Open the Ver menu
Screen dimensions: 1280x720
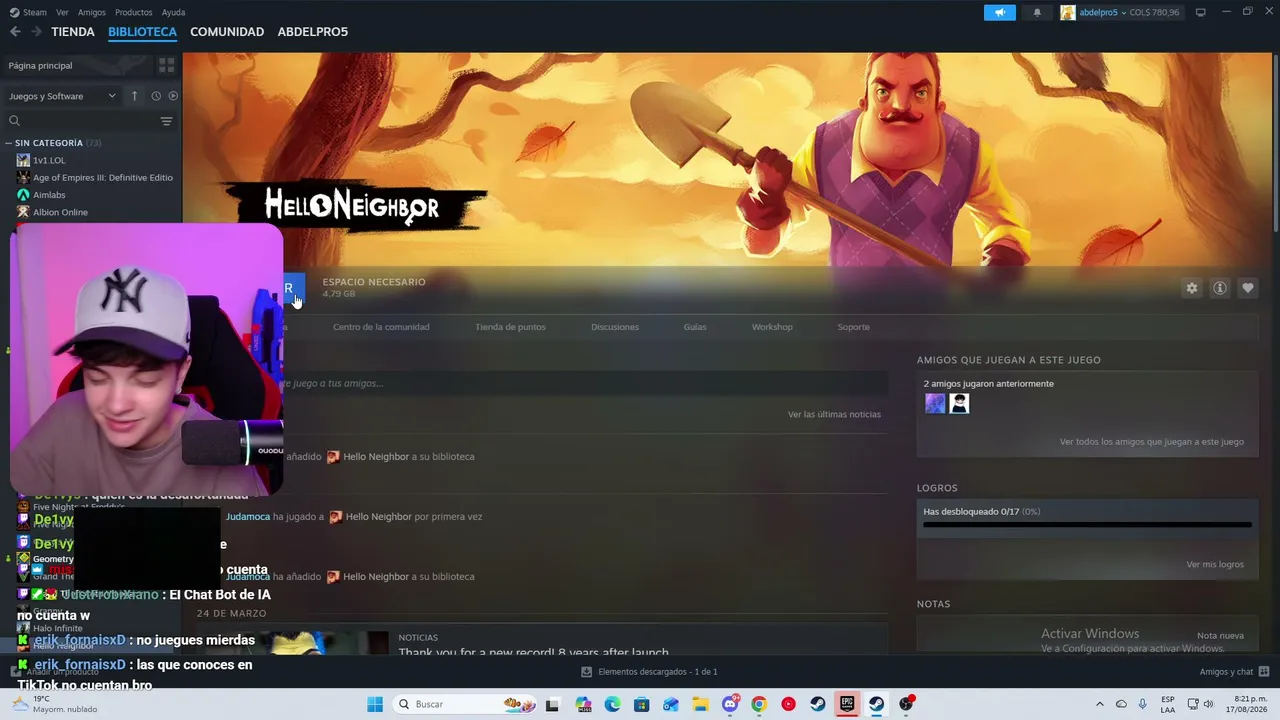[62, 12]
